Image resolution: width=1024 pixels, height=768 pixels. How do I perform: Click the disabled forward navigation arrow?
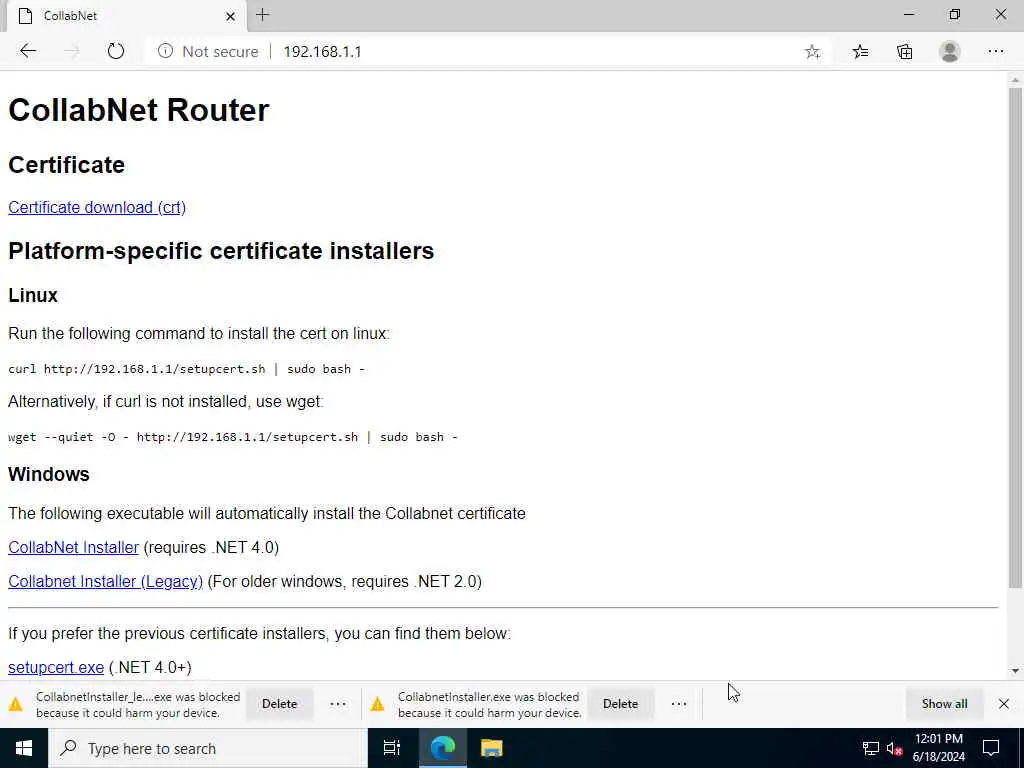tap(72, 51)
